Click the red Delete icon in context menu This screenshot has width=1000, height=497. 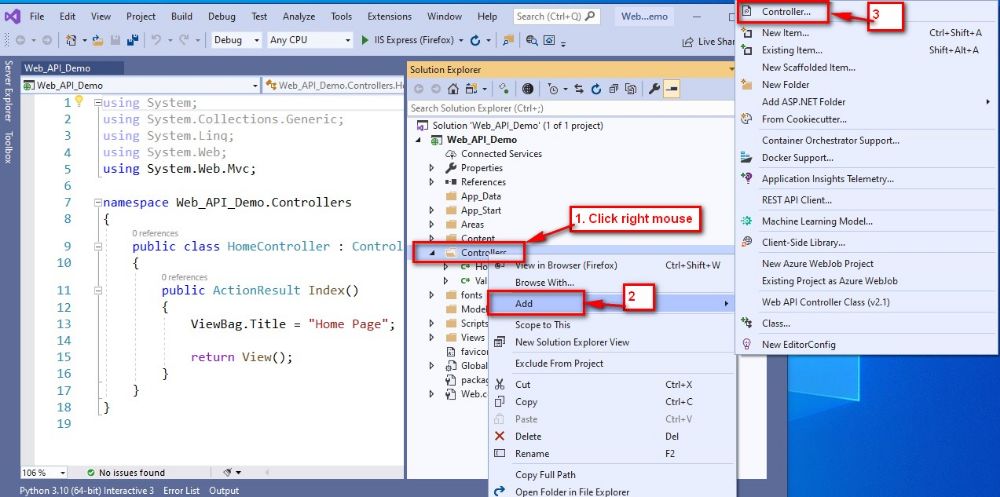(x=500, y=436)
